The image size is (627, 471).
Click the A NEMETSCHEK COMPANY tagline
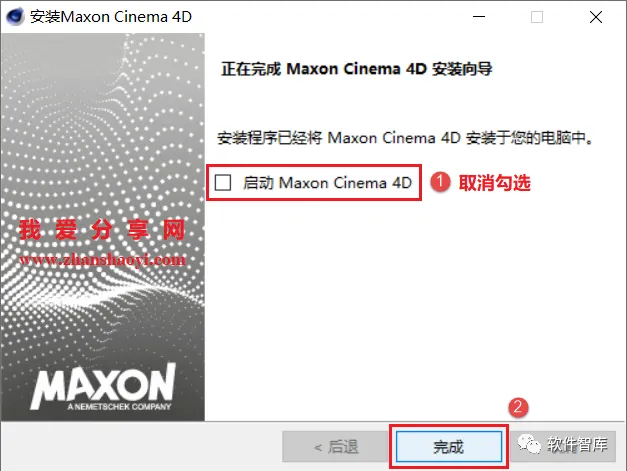pyautogui.click(x=119, y=407)
